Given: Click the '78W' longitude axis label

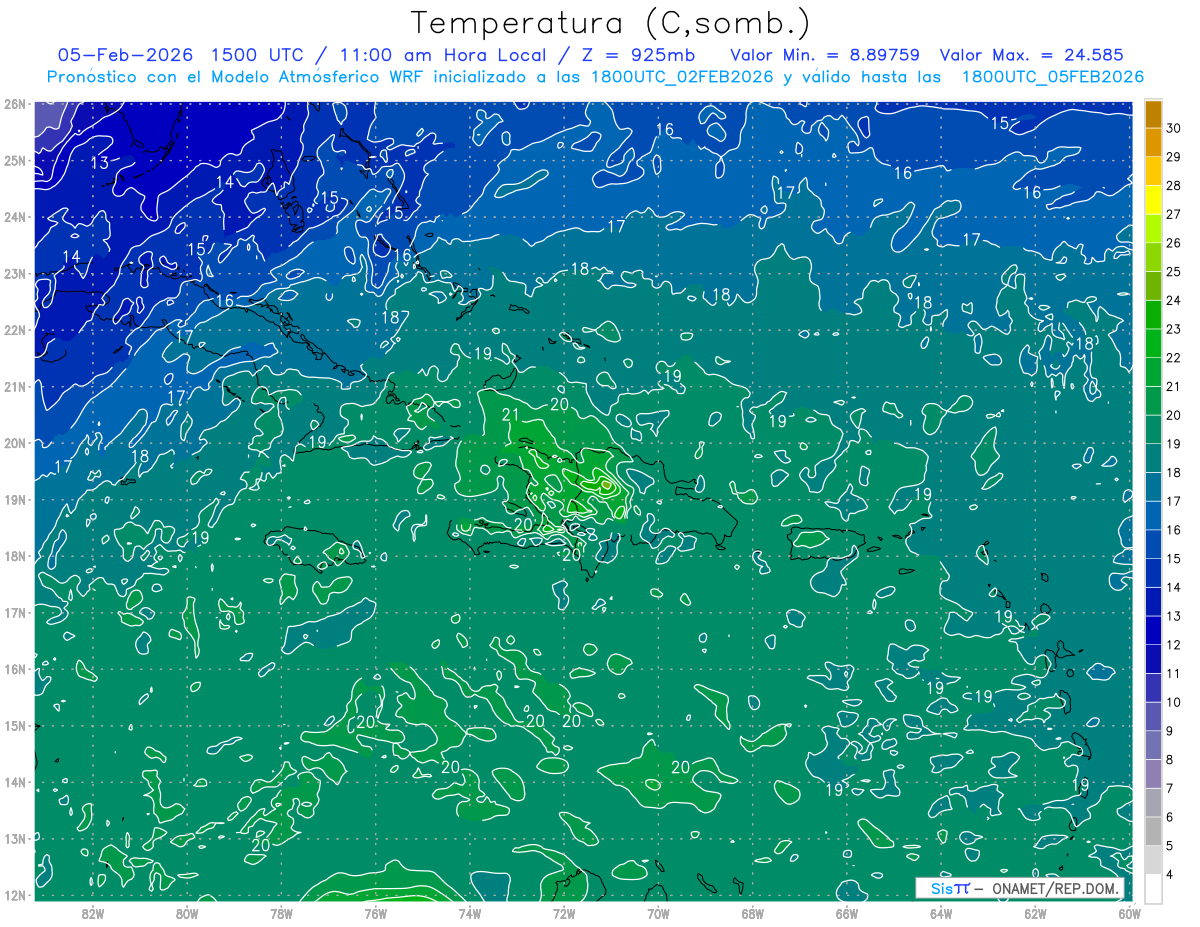Looking at the screenshot, I should tap(281, 913).
